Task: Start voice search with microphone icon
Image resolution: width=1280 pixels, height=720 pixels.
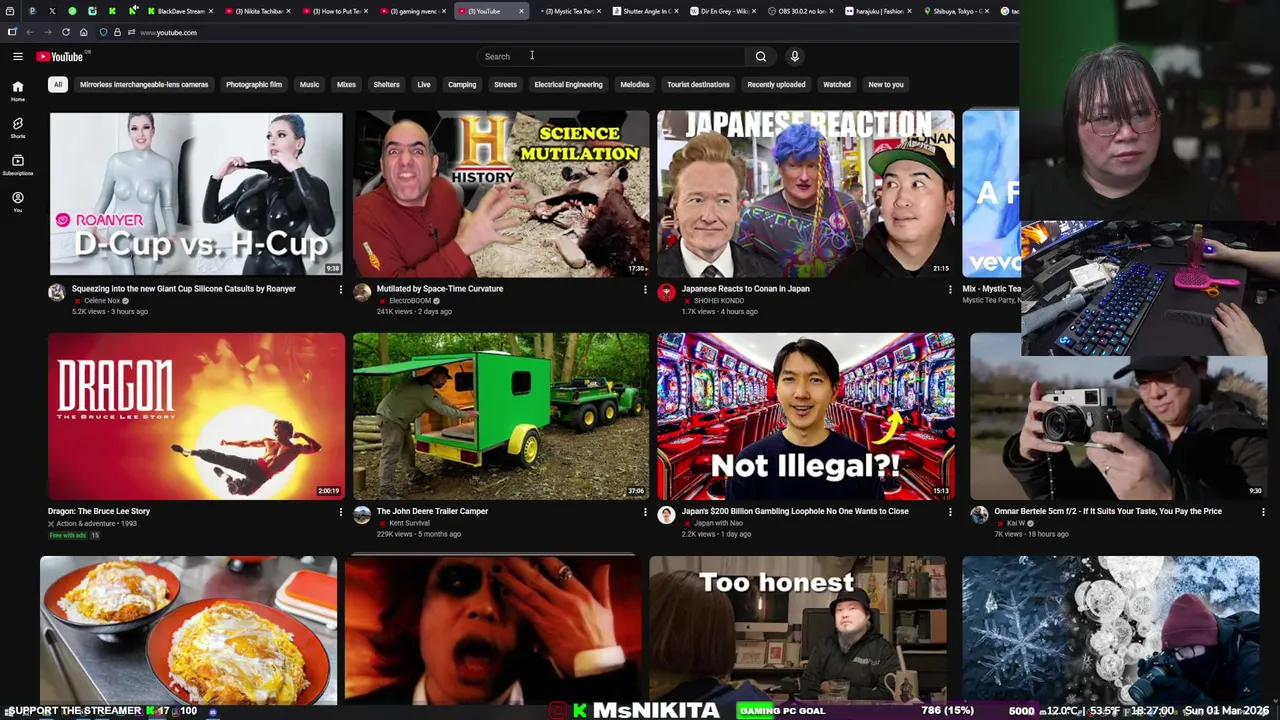Action: pos(794,57)
